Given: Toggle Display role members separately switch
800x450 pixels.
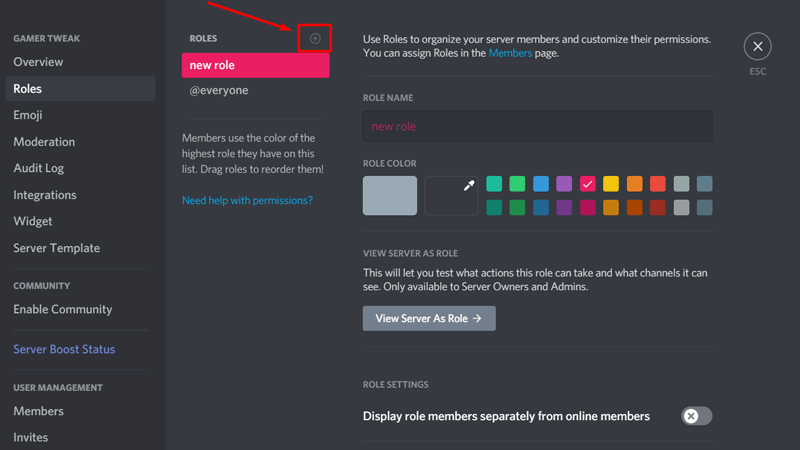Looking at the screenshot, I should pos(696,416).
